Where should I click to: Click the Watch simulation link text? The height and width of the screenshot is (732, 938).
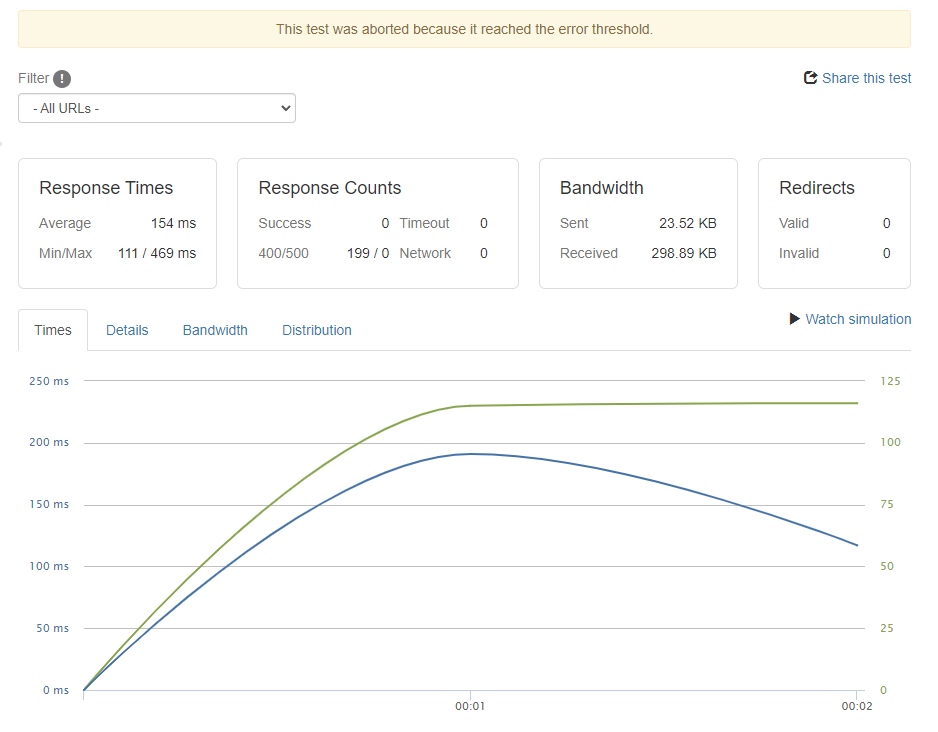coord(858,319)
